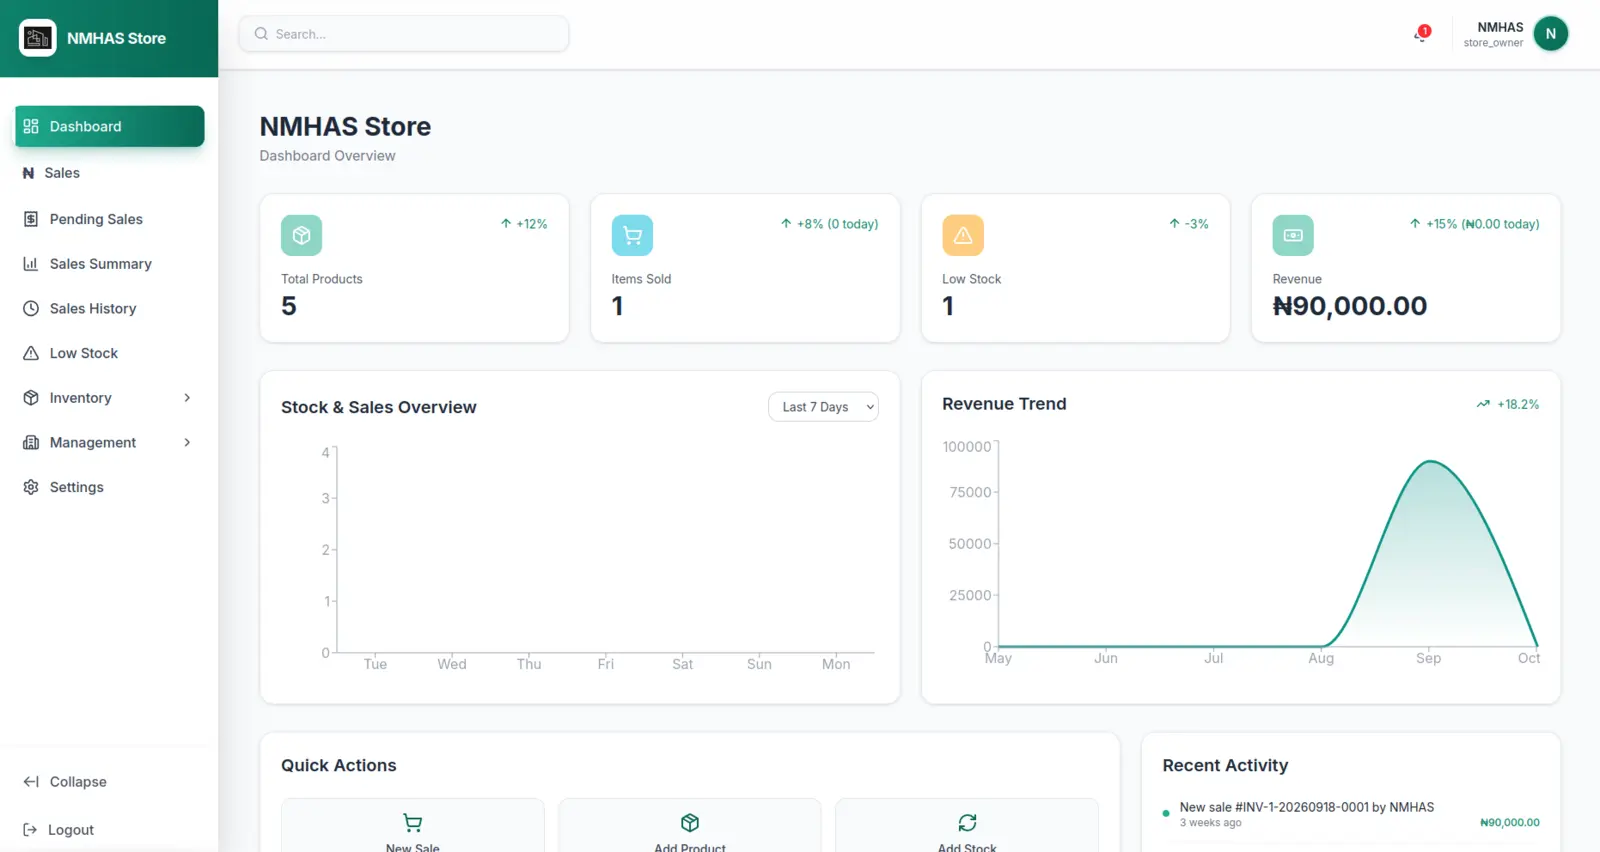Image resolution: width=1600 pixels, height=852 pixels.
Task: Click the Add Product quick action label
Action: 690,848
